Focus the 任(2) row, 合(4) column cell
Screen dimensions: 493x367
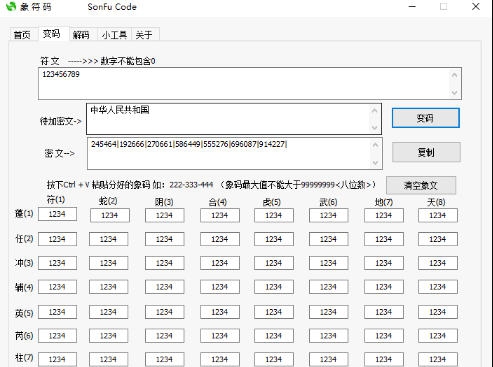pyautogui.click(x=220, y=239)
